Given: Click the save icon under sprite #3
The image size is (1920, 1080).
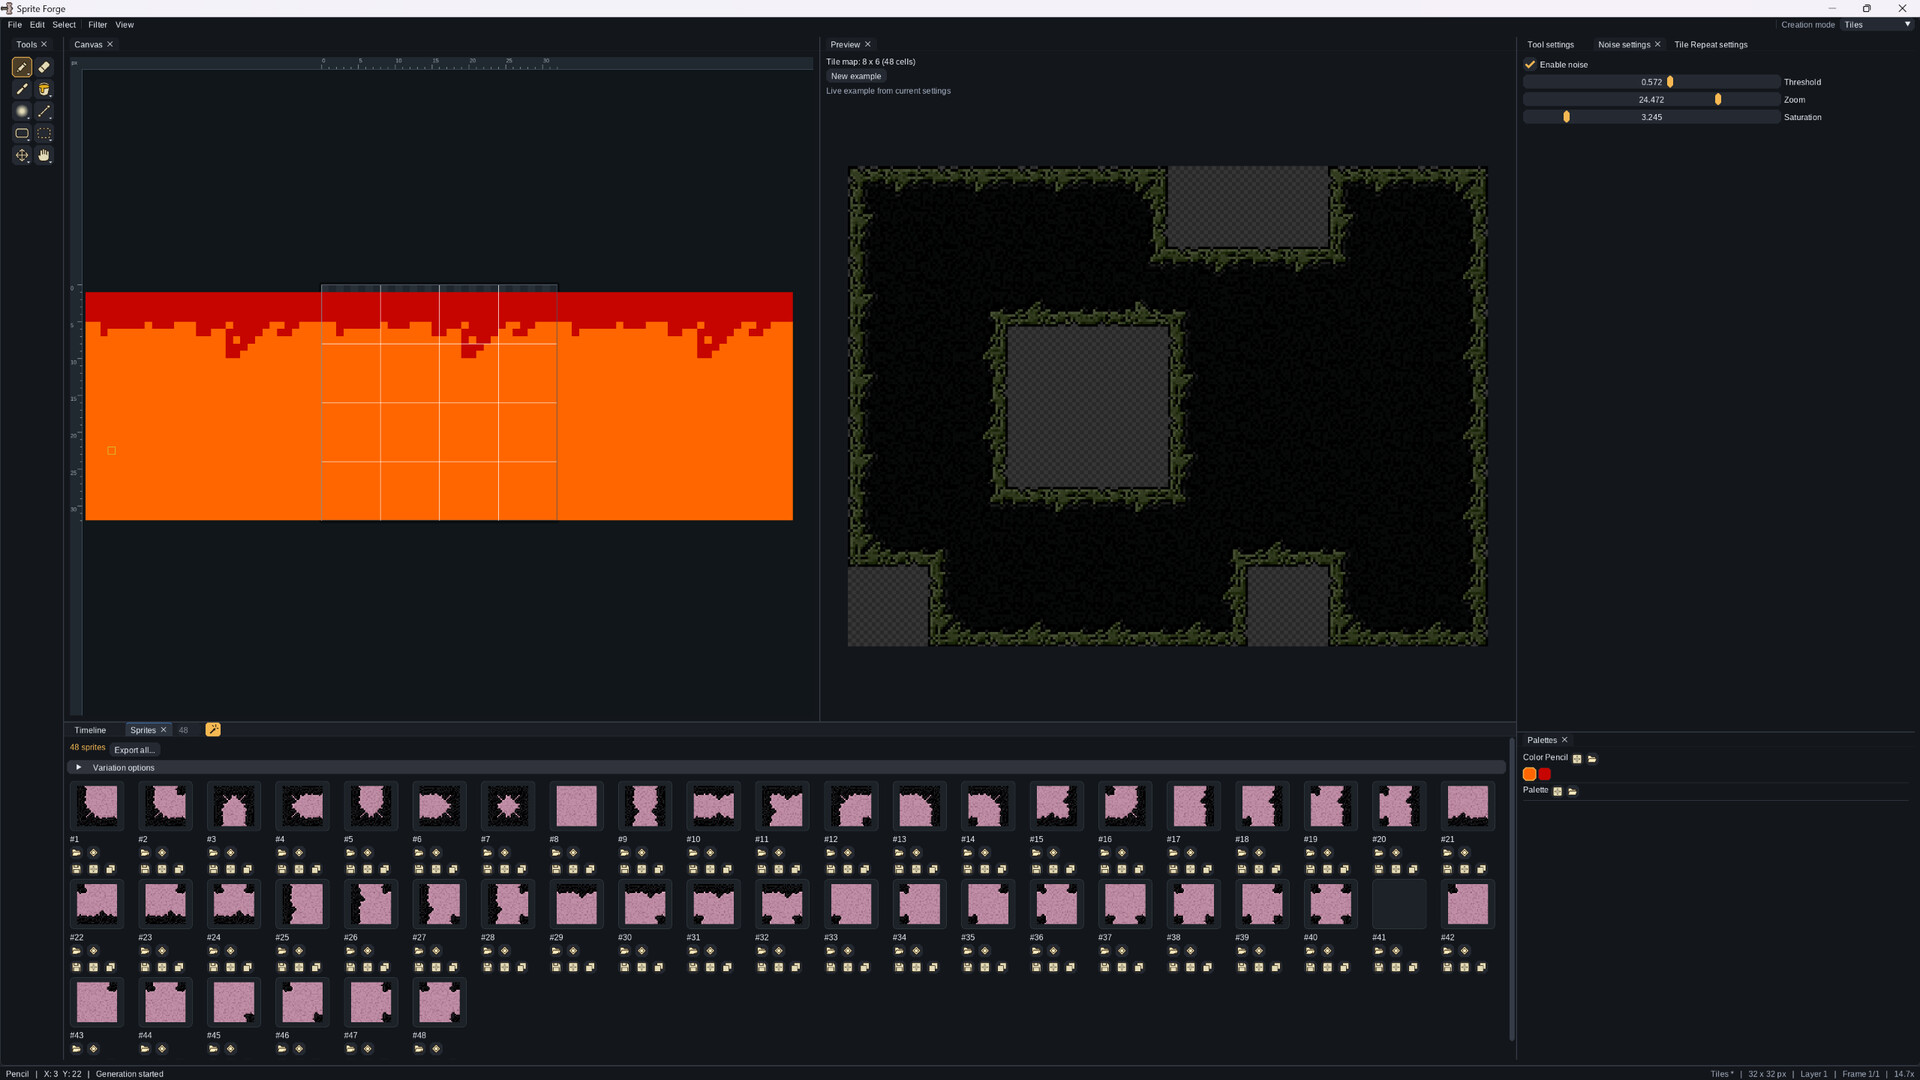Looking at the screenshot, I should coord(213,869).
